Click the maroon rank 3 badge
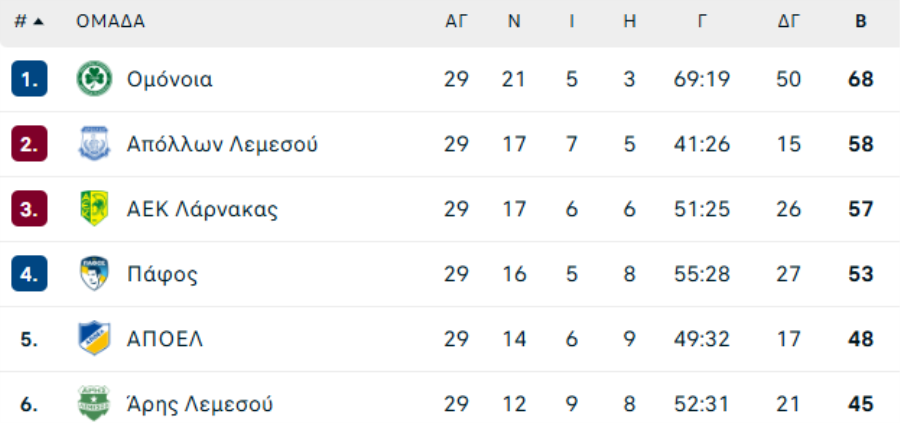The width and height of the screenshot is (900, 423). pos(29,209)
